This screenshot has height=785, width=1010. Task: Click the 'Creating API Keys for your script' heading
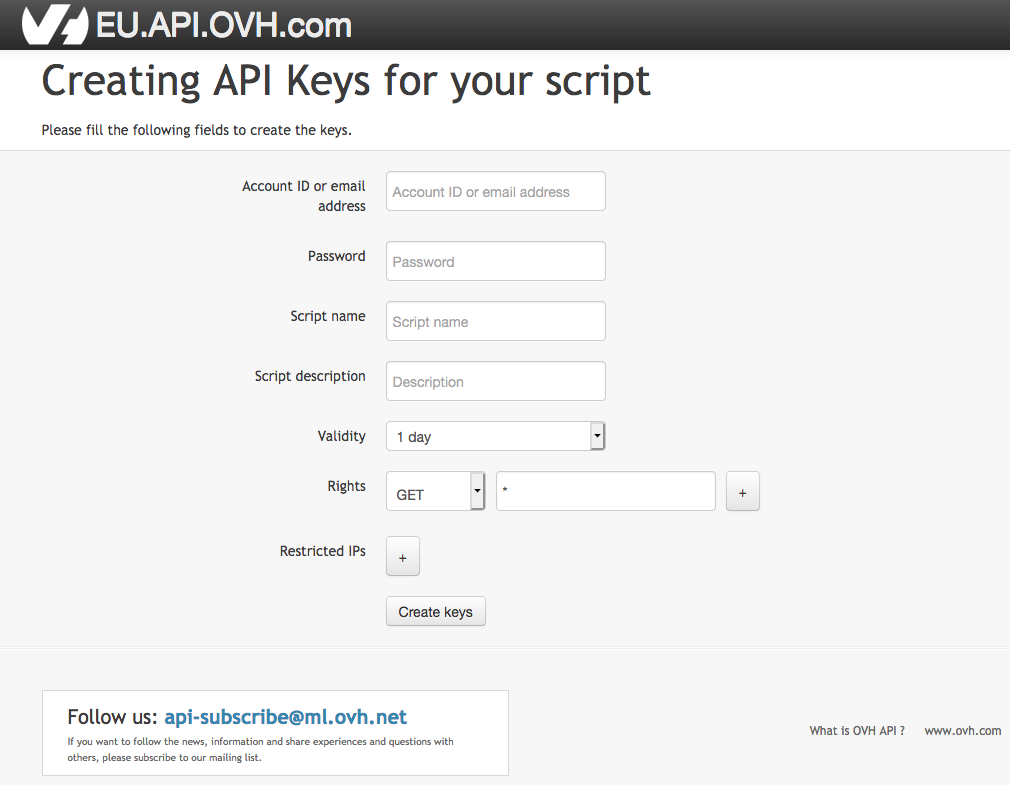pyautogui.click(x=345, y=81)
